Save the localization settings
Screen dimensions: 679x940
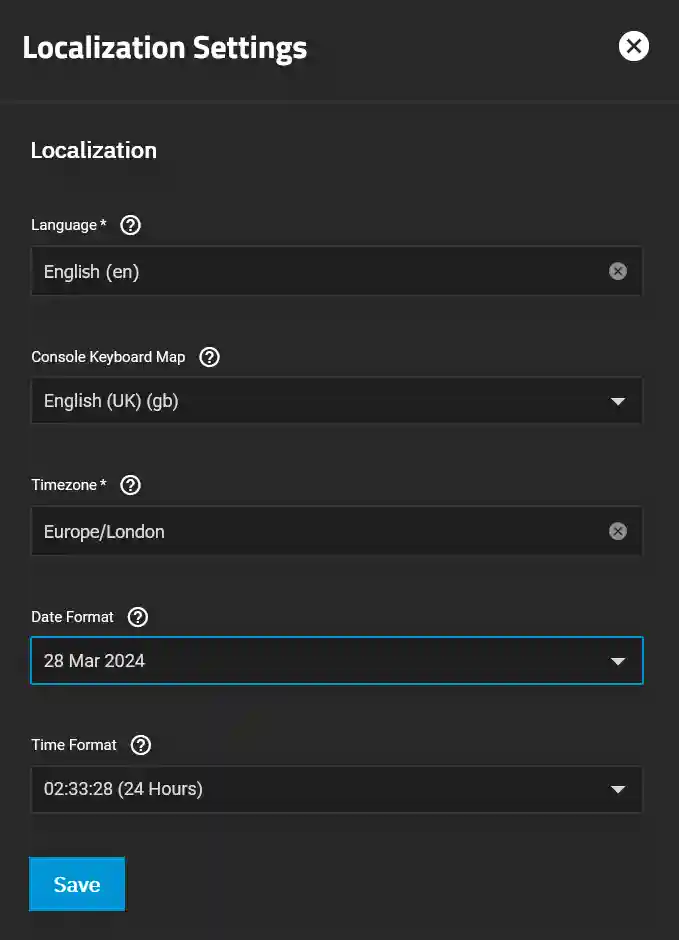pos(77,884)
